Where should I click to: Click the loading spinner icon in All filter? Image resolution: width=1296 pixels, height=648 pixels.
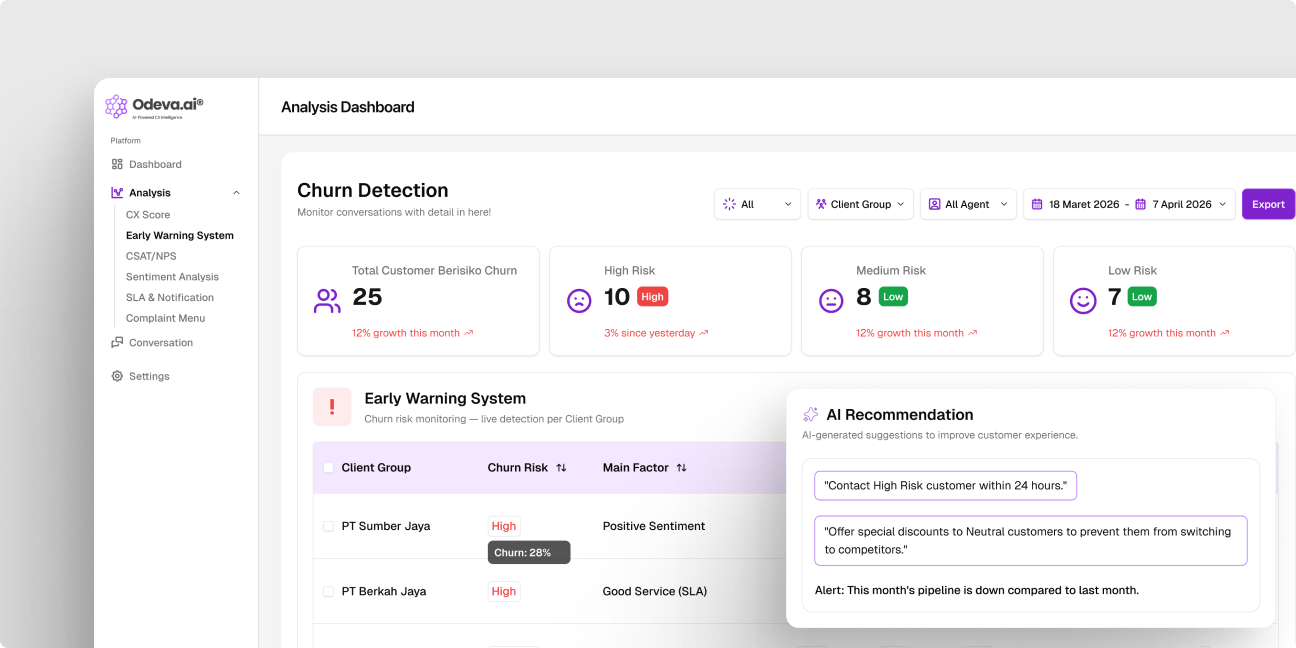729,204
